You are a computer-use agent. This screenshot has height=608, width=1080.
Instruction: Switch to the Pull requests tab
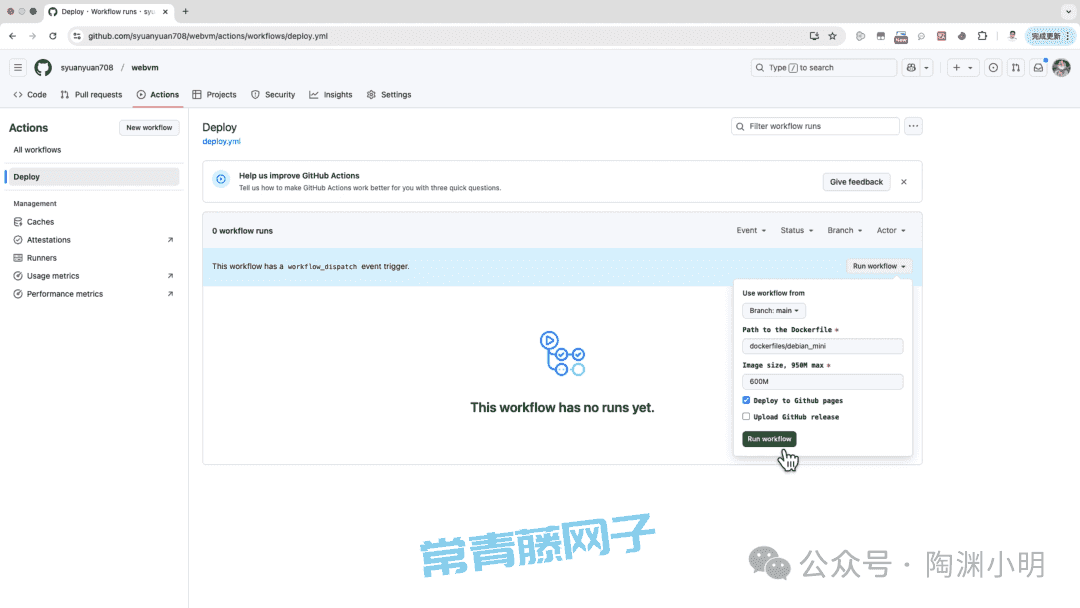click(x=91, y=94)
